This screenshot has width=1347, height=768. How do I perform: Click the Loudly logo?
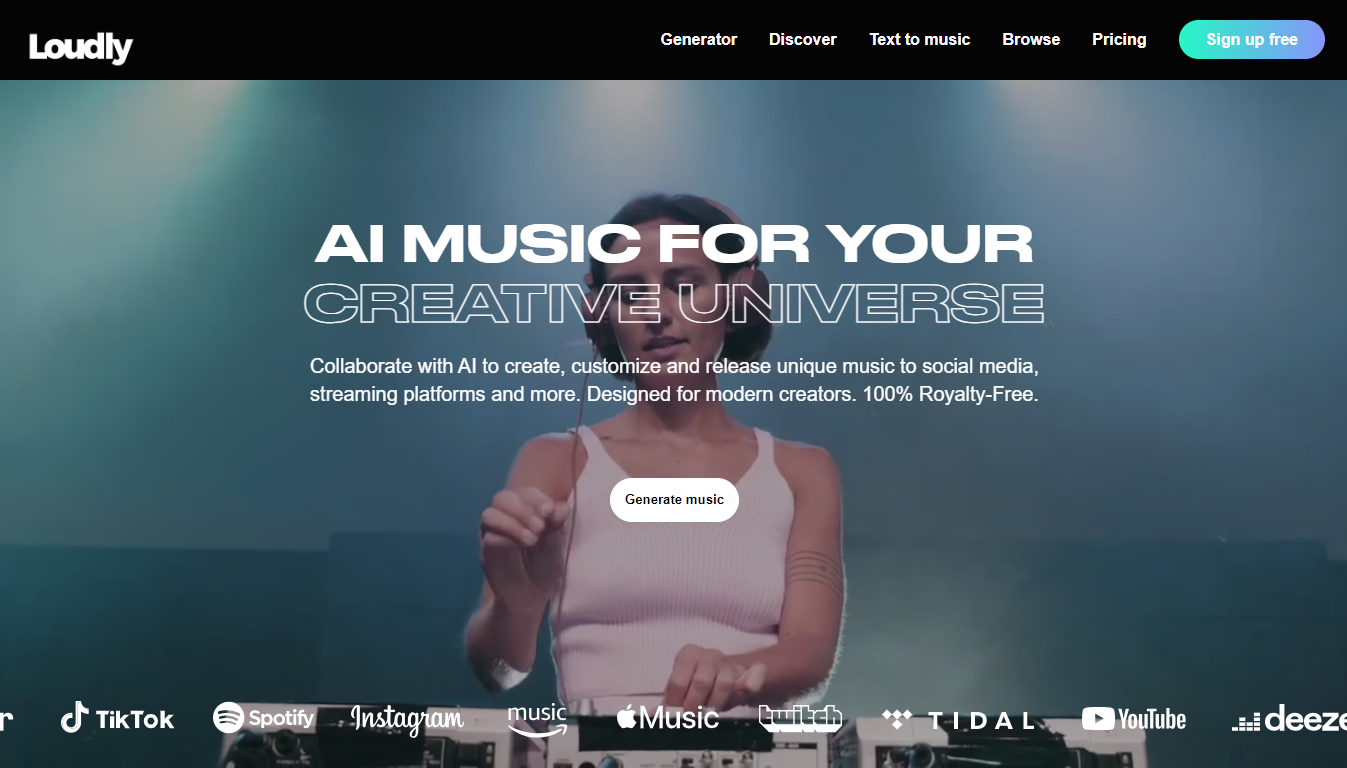81,47
